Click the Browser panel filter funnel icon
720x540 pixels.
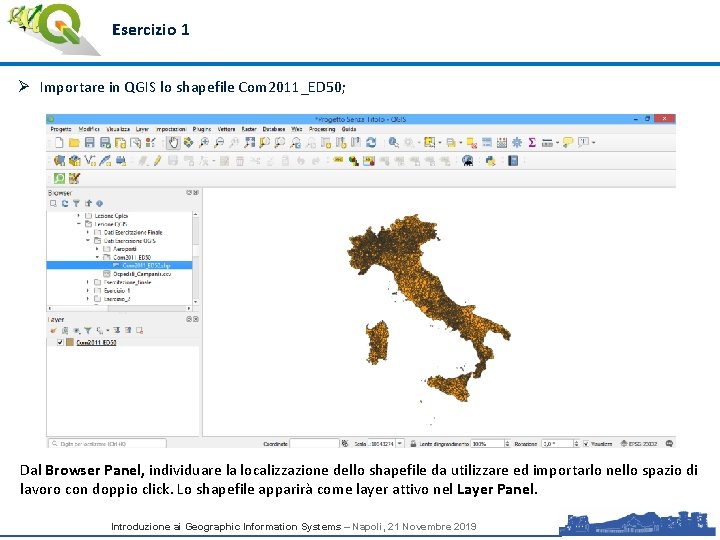pyautogui.click(x=76, y=203)
